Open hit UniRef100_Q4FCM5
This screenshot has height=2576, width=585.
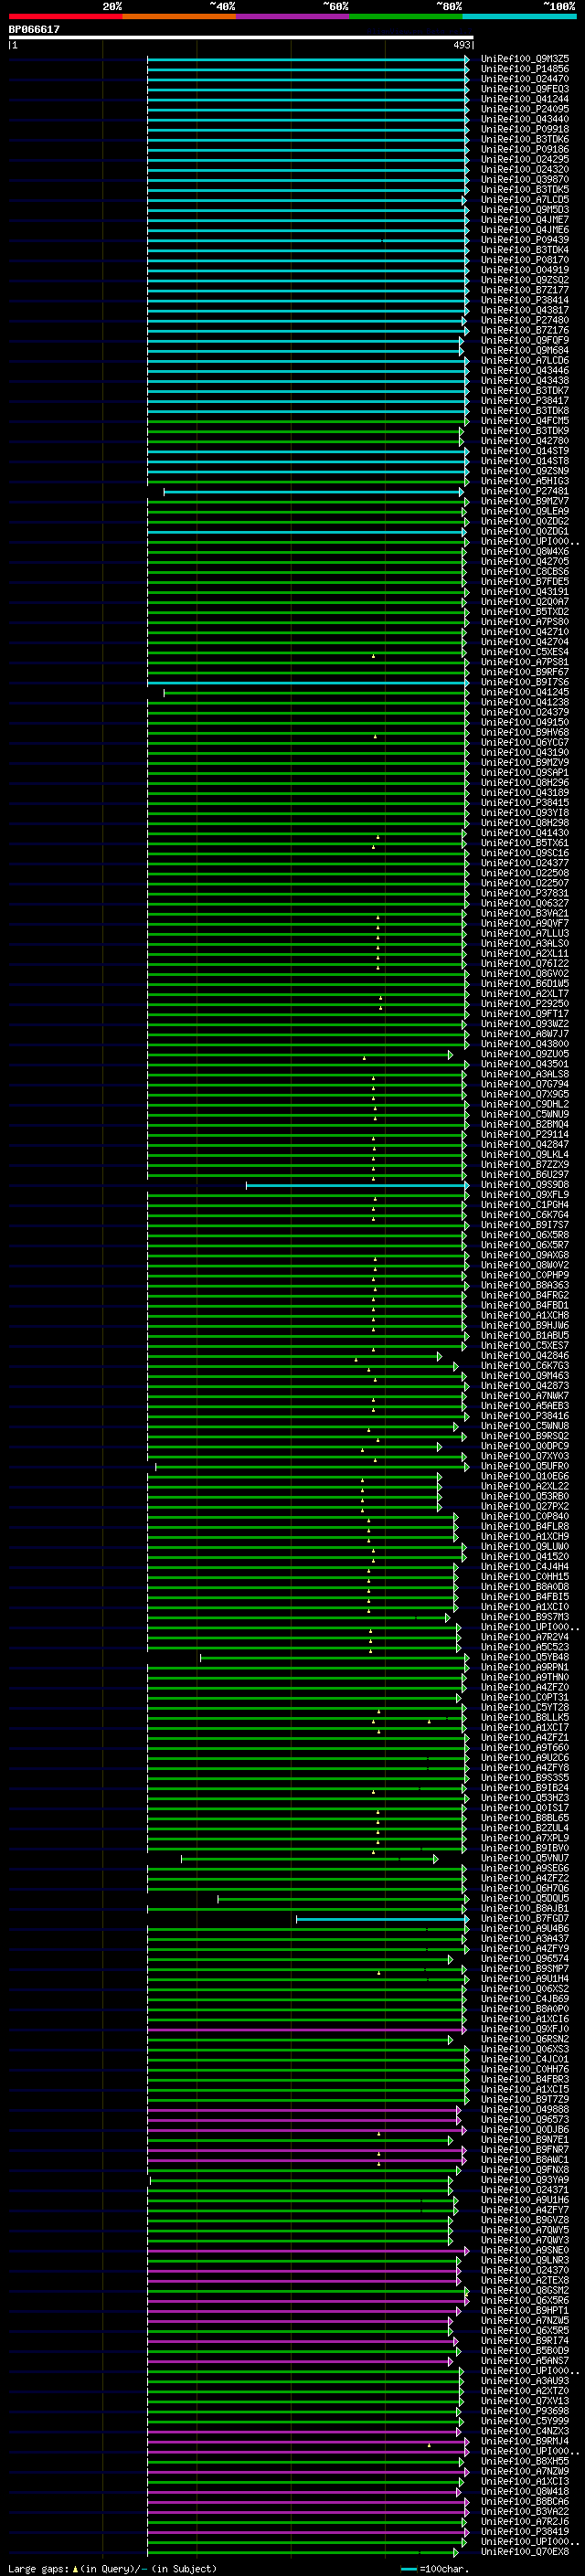(525, 421)
